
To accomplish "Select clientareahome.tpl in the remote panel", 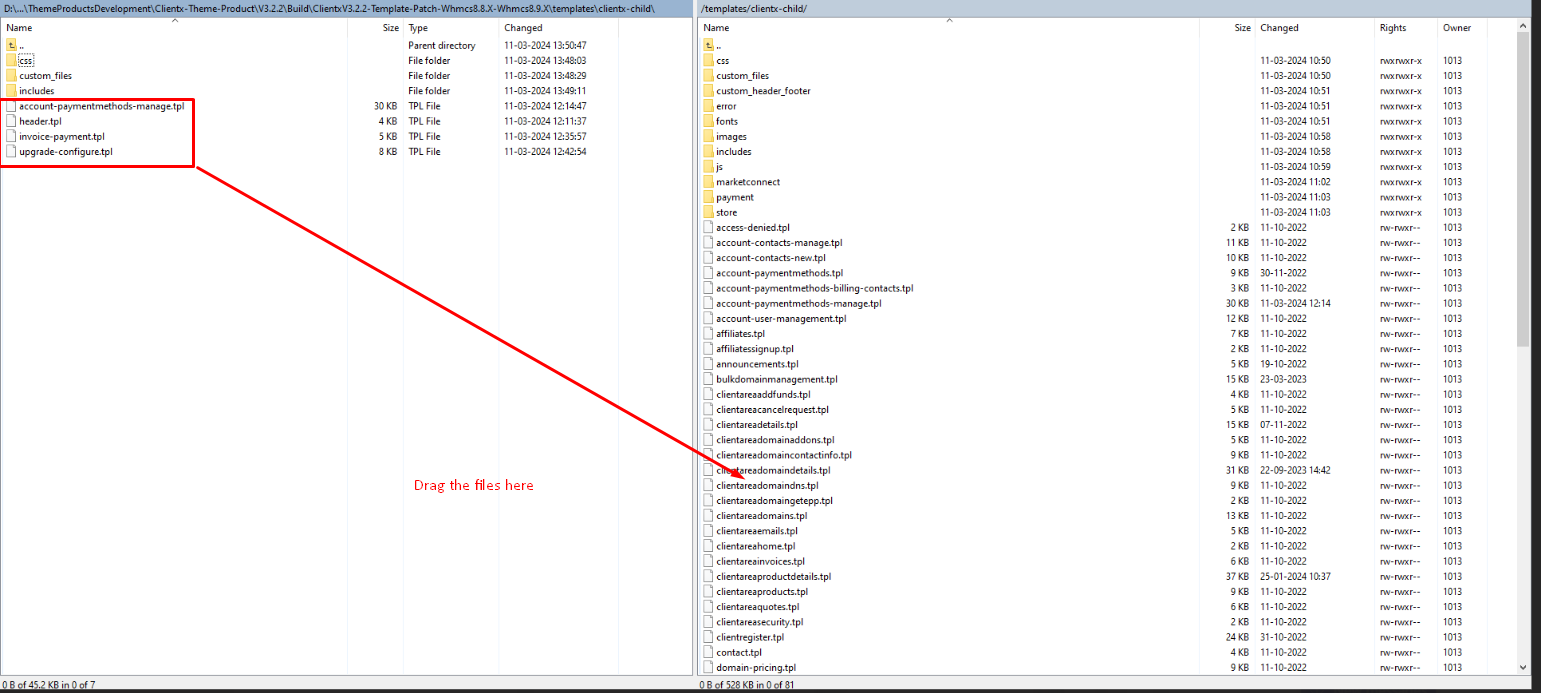I will (x=755, y=546).
